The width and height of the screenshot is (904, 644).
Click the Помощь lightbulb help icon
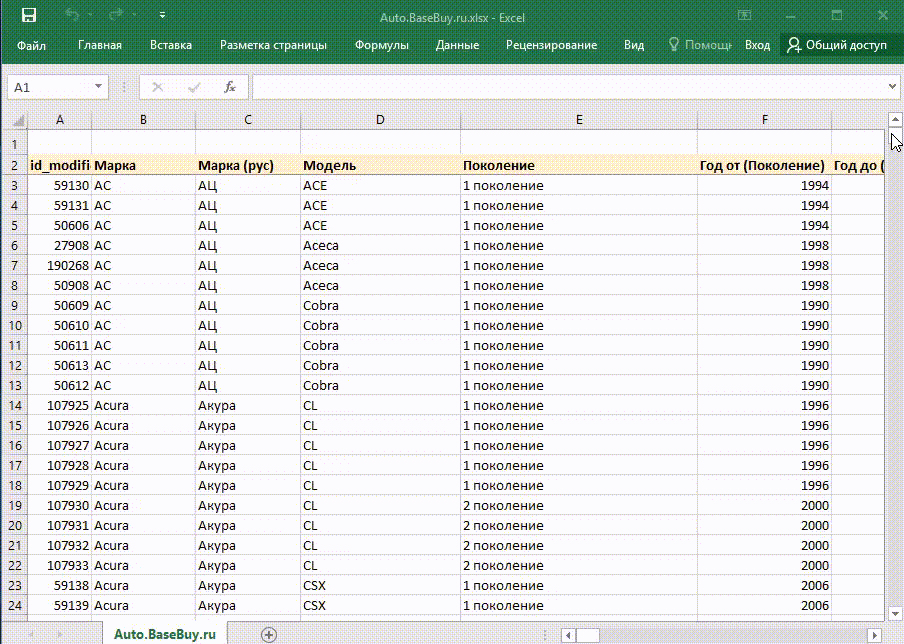(673, 44)
